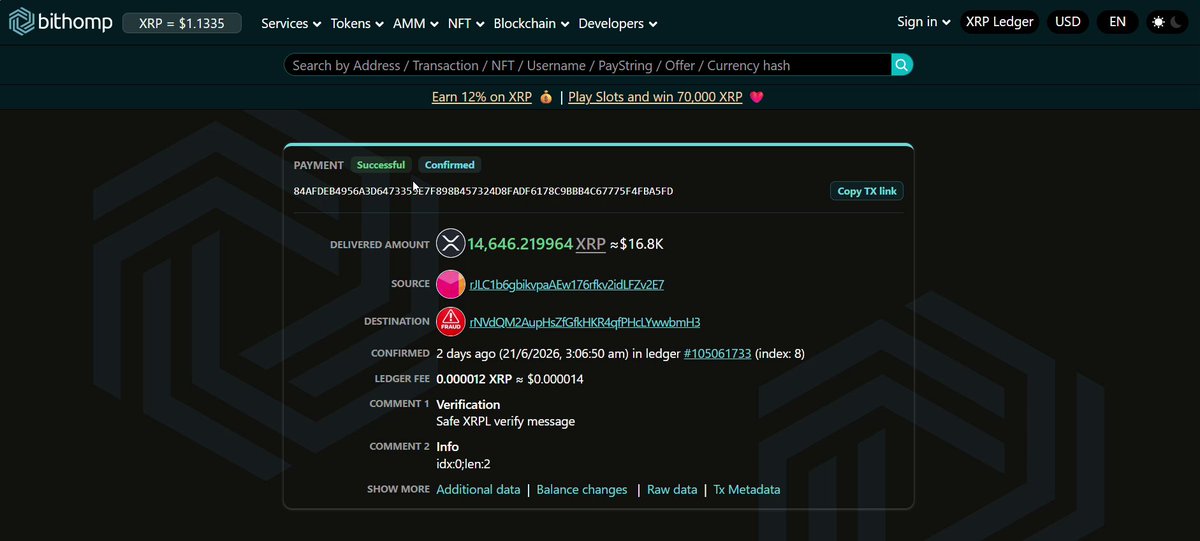Click the XRP price badge
The height and width of the screenshot is (541, 1200).
pyautogui.click(x=181, y=23)
